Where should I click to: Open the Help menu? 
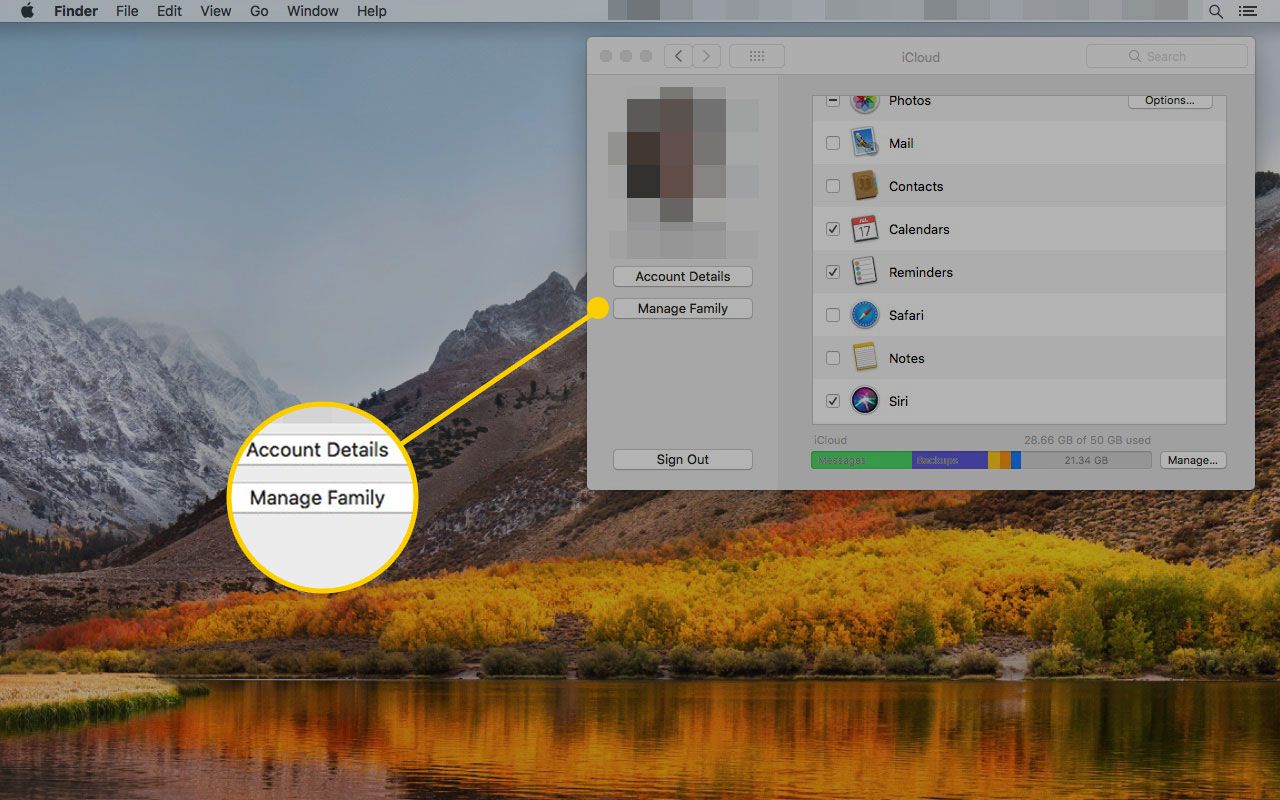click(x=371, y=11)
